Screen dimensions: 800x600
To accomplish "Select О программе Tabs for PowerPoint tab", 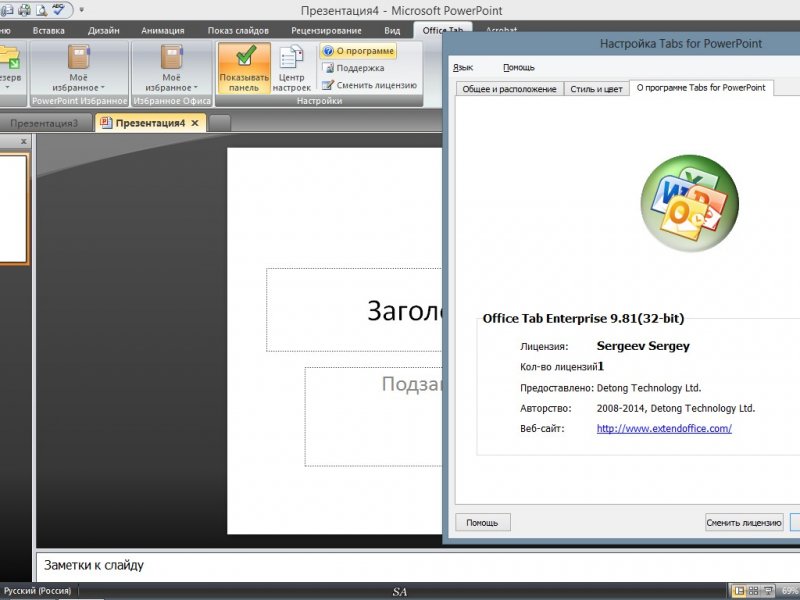I will (701, 88).
